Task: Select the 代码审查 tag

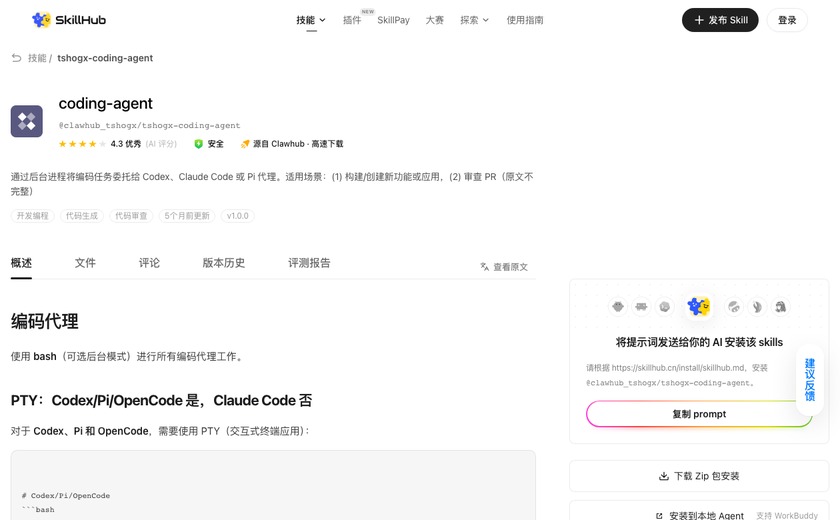Action: pos(131,216)
